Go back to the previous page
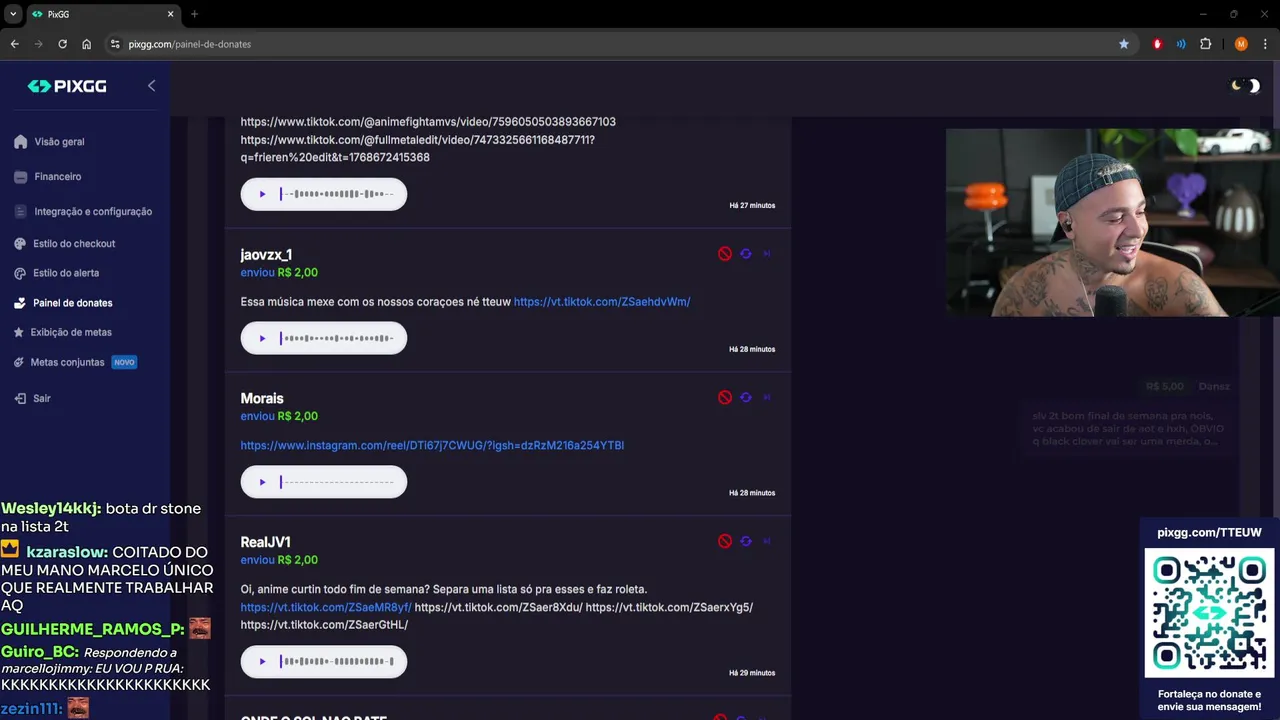 [x=14, y=44]
